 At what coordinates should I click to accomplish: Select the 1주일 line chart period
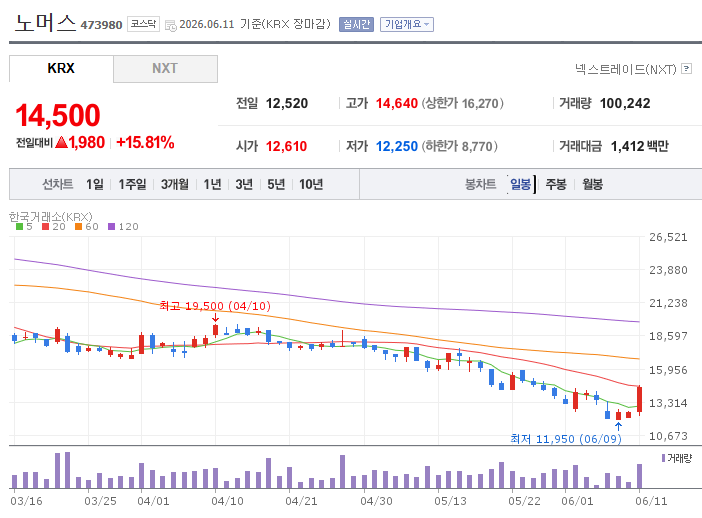pos(132,184)
